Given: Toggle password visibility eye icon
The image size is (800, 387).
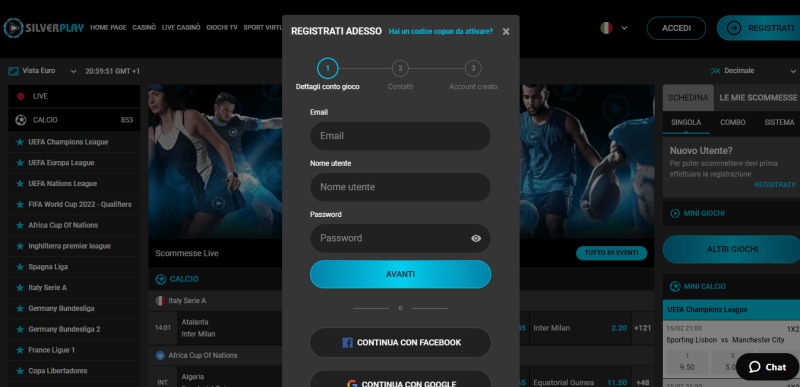Looking at the screenshot, I should point(476,238).
